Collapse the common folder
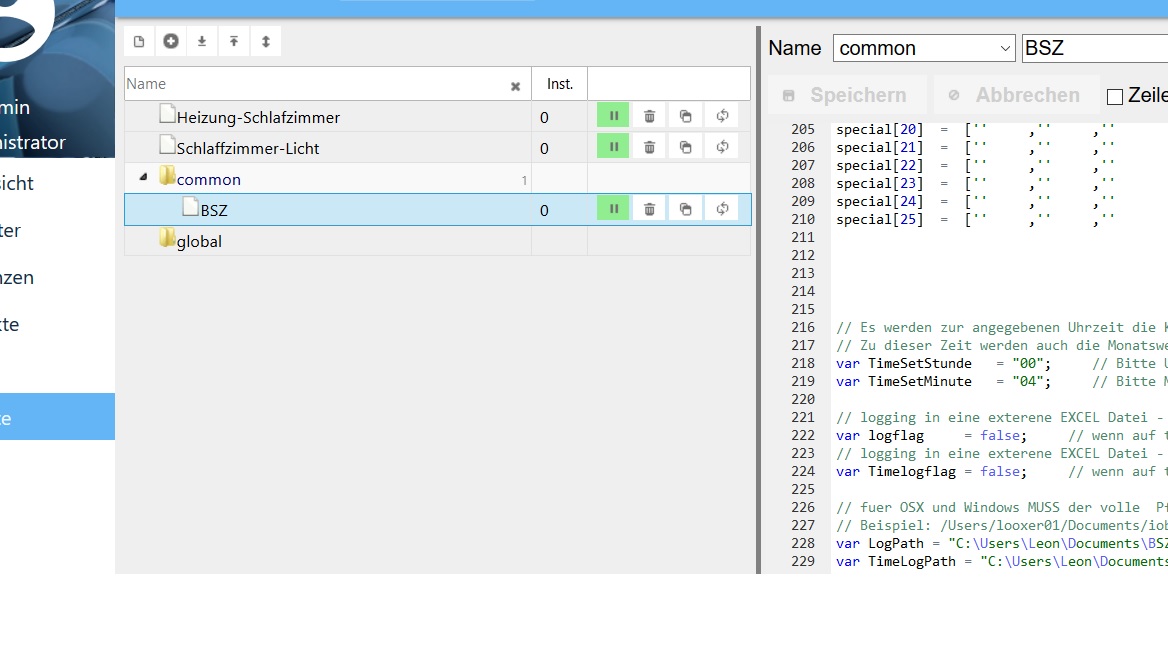The width and height of the screenshot is (1168, 668). (x=143, y=177)
